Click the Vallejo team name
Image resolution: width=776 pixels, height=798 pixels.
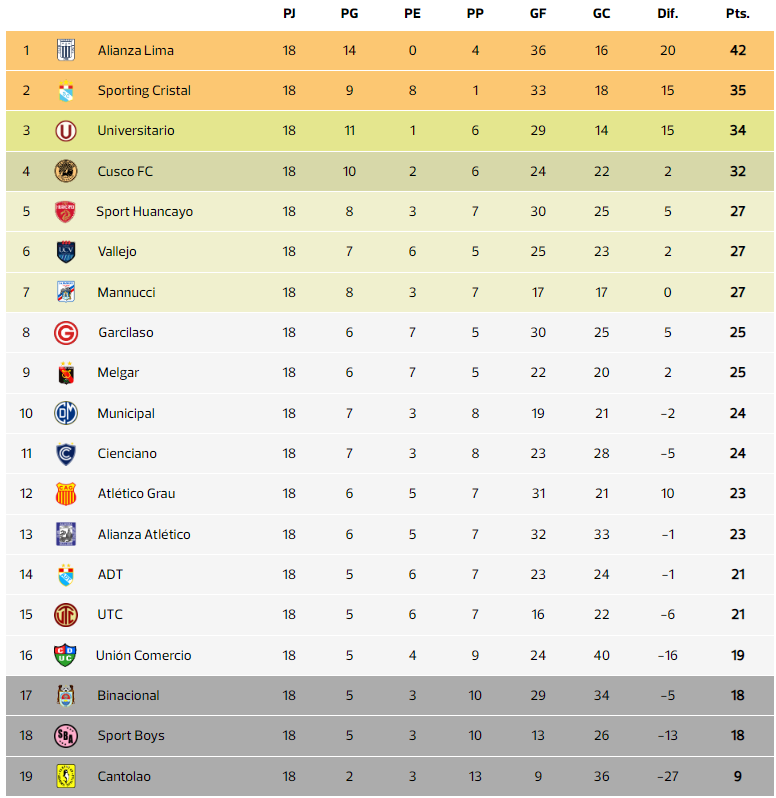(x=117, y=252)
